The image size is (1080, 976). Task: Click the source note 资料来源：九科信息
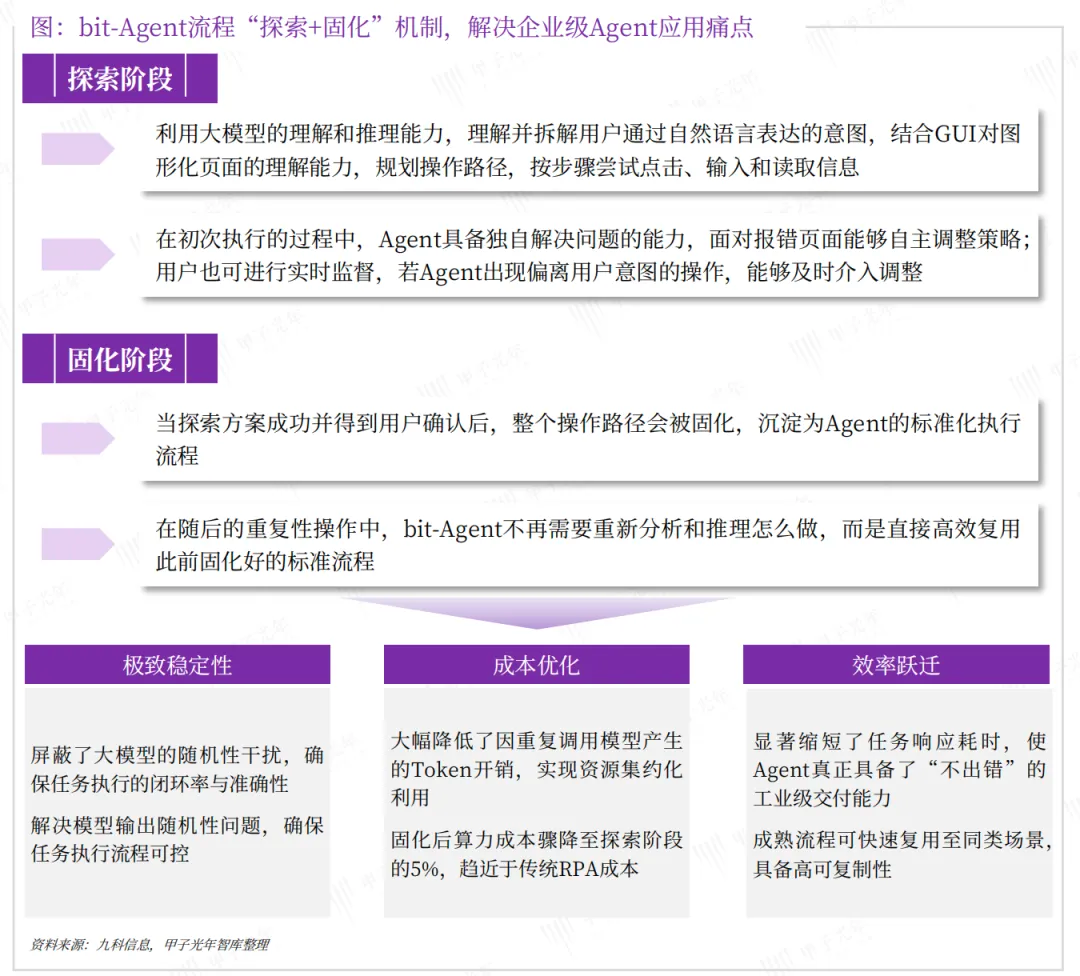[x=150, y=944]
